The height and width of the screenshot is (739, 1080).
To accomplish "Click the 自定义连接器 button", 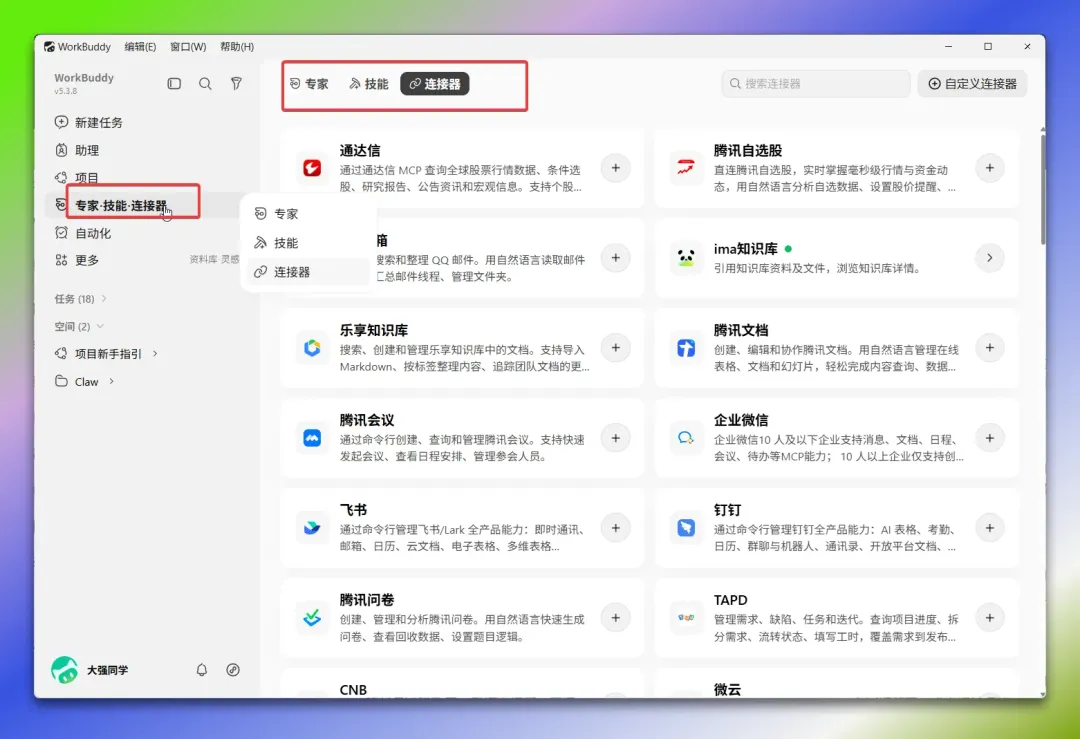I will [x=973, y=84].
